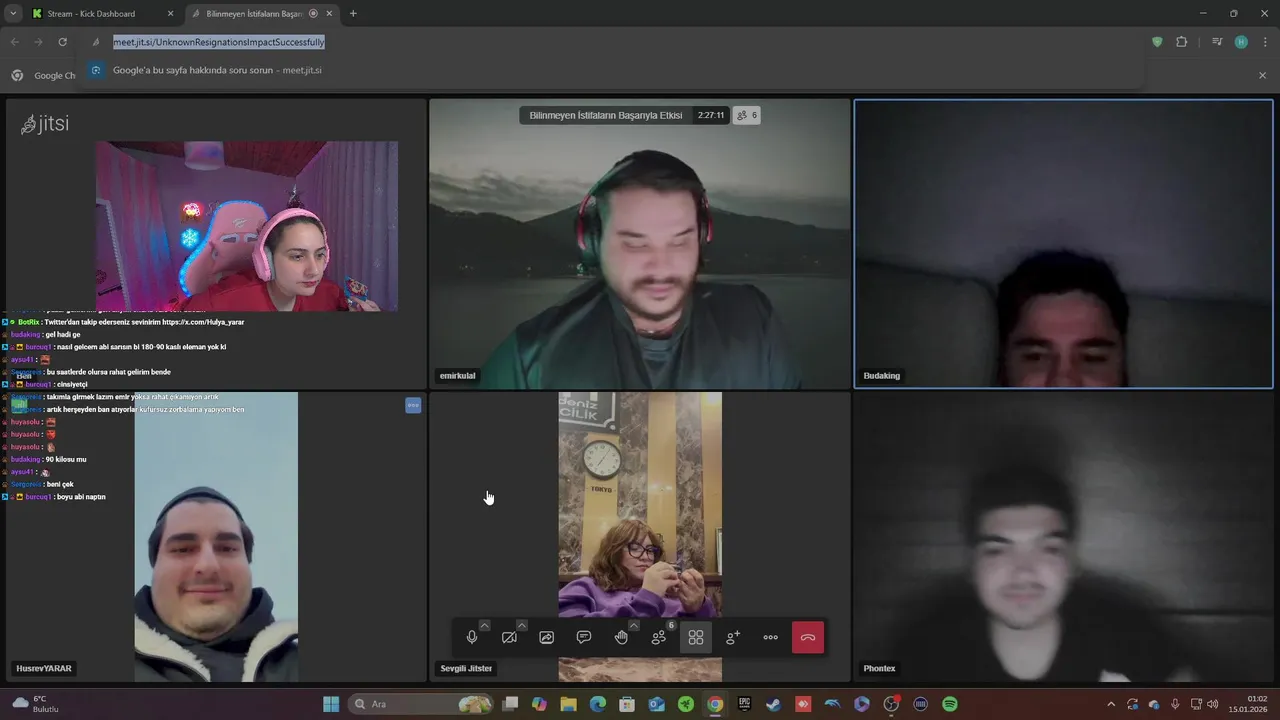Select the Sevgili Jitster video tile
1280x720 pixels.
click(x=640, y=537)
